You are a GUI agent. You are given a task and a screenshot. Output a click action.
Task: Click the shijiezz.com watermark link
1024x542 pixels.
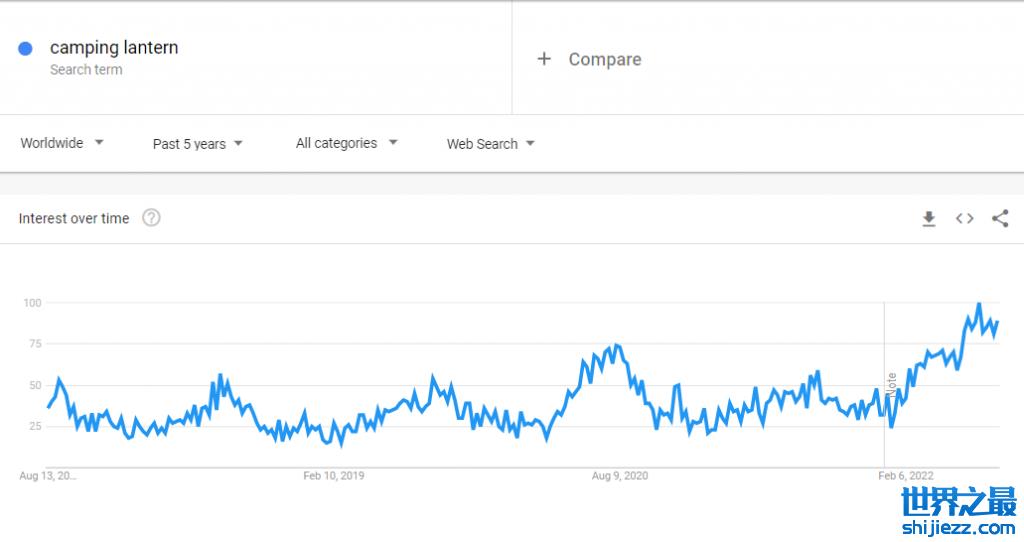coord(958,526)
